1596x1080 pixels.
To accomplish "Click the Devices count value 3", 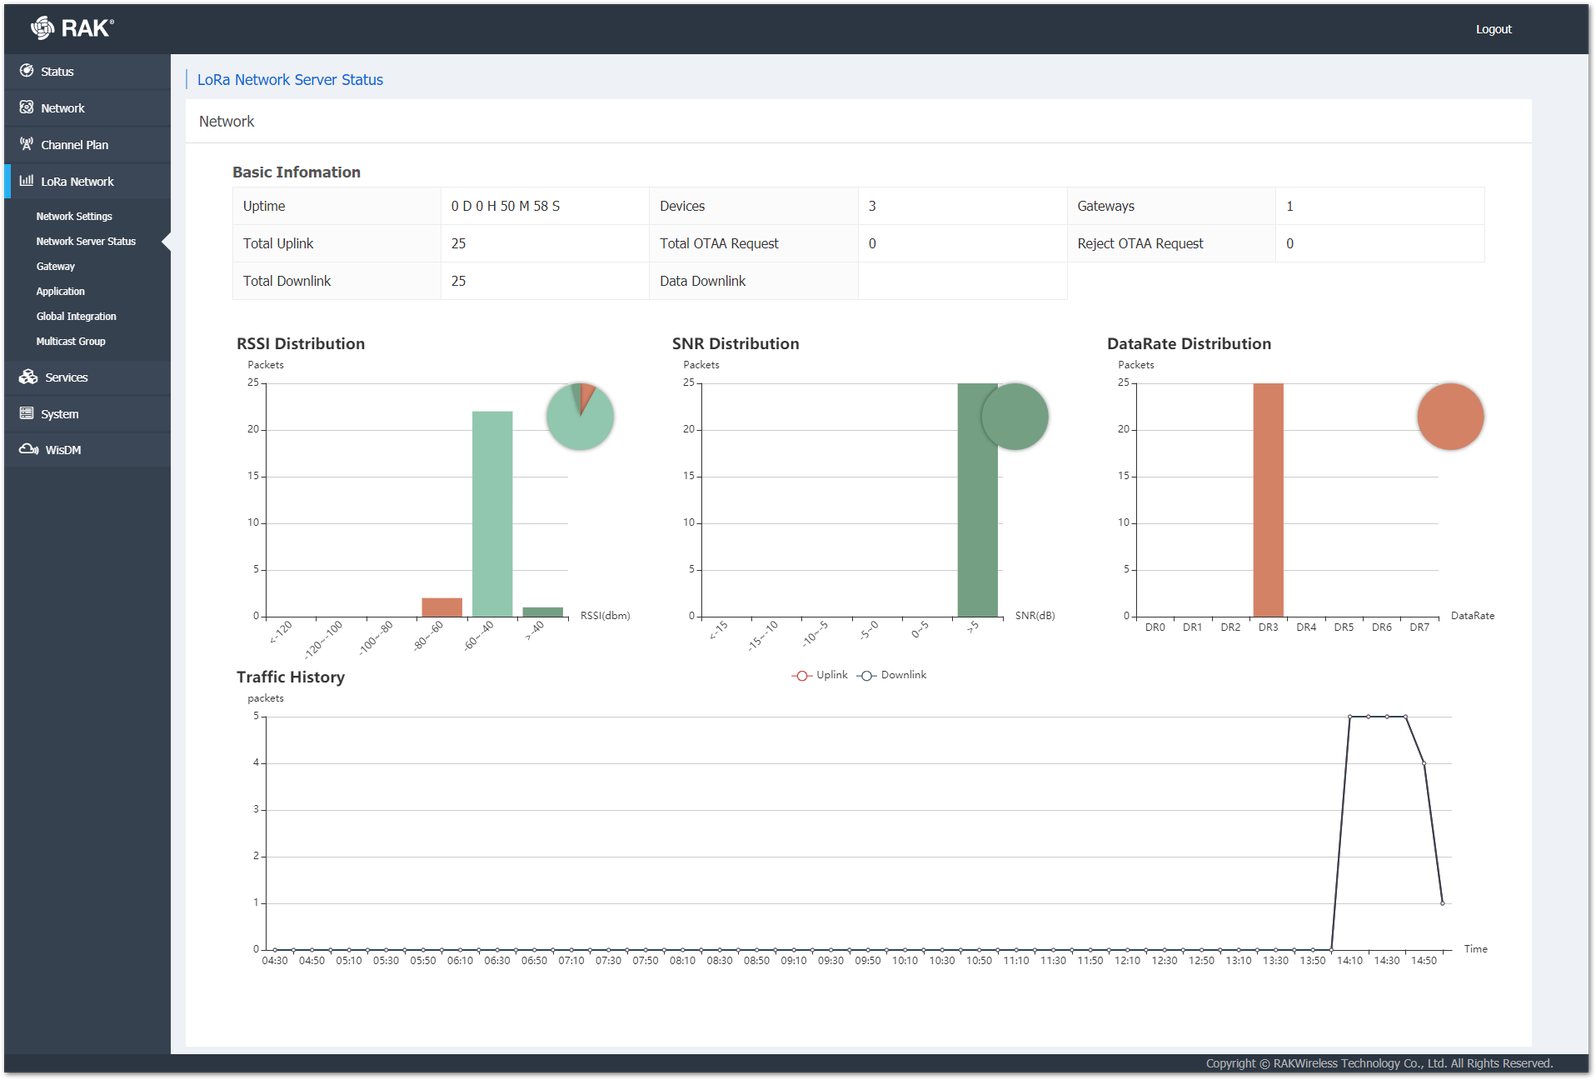I will [872, 206].
